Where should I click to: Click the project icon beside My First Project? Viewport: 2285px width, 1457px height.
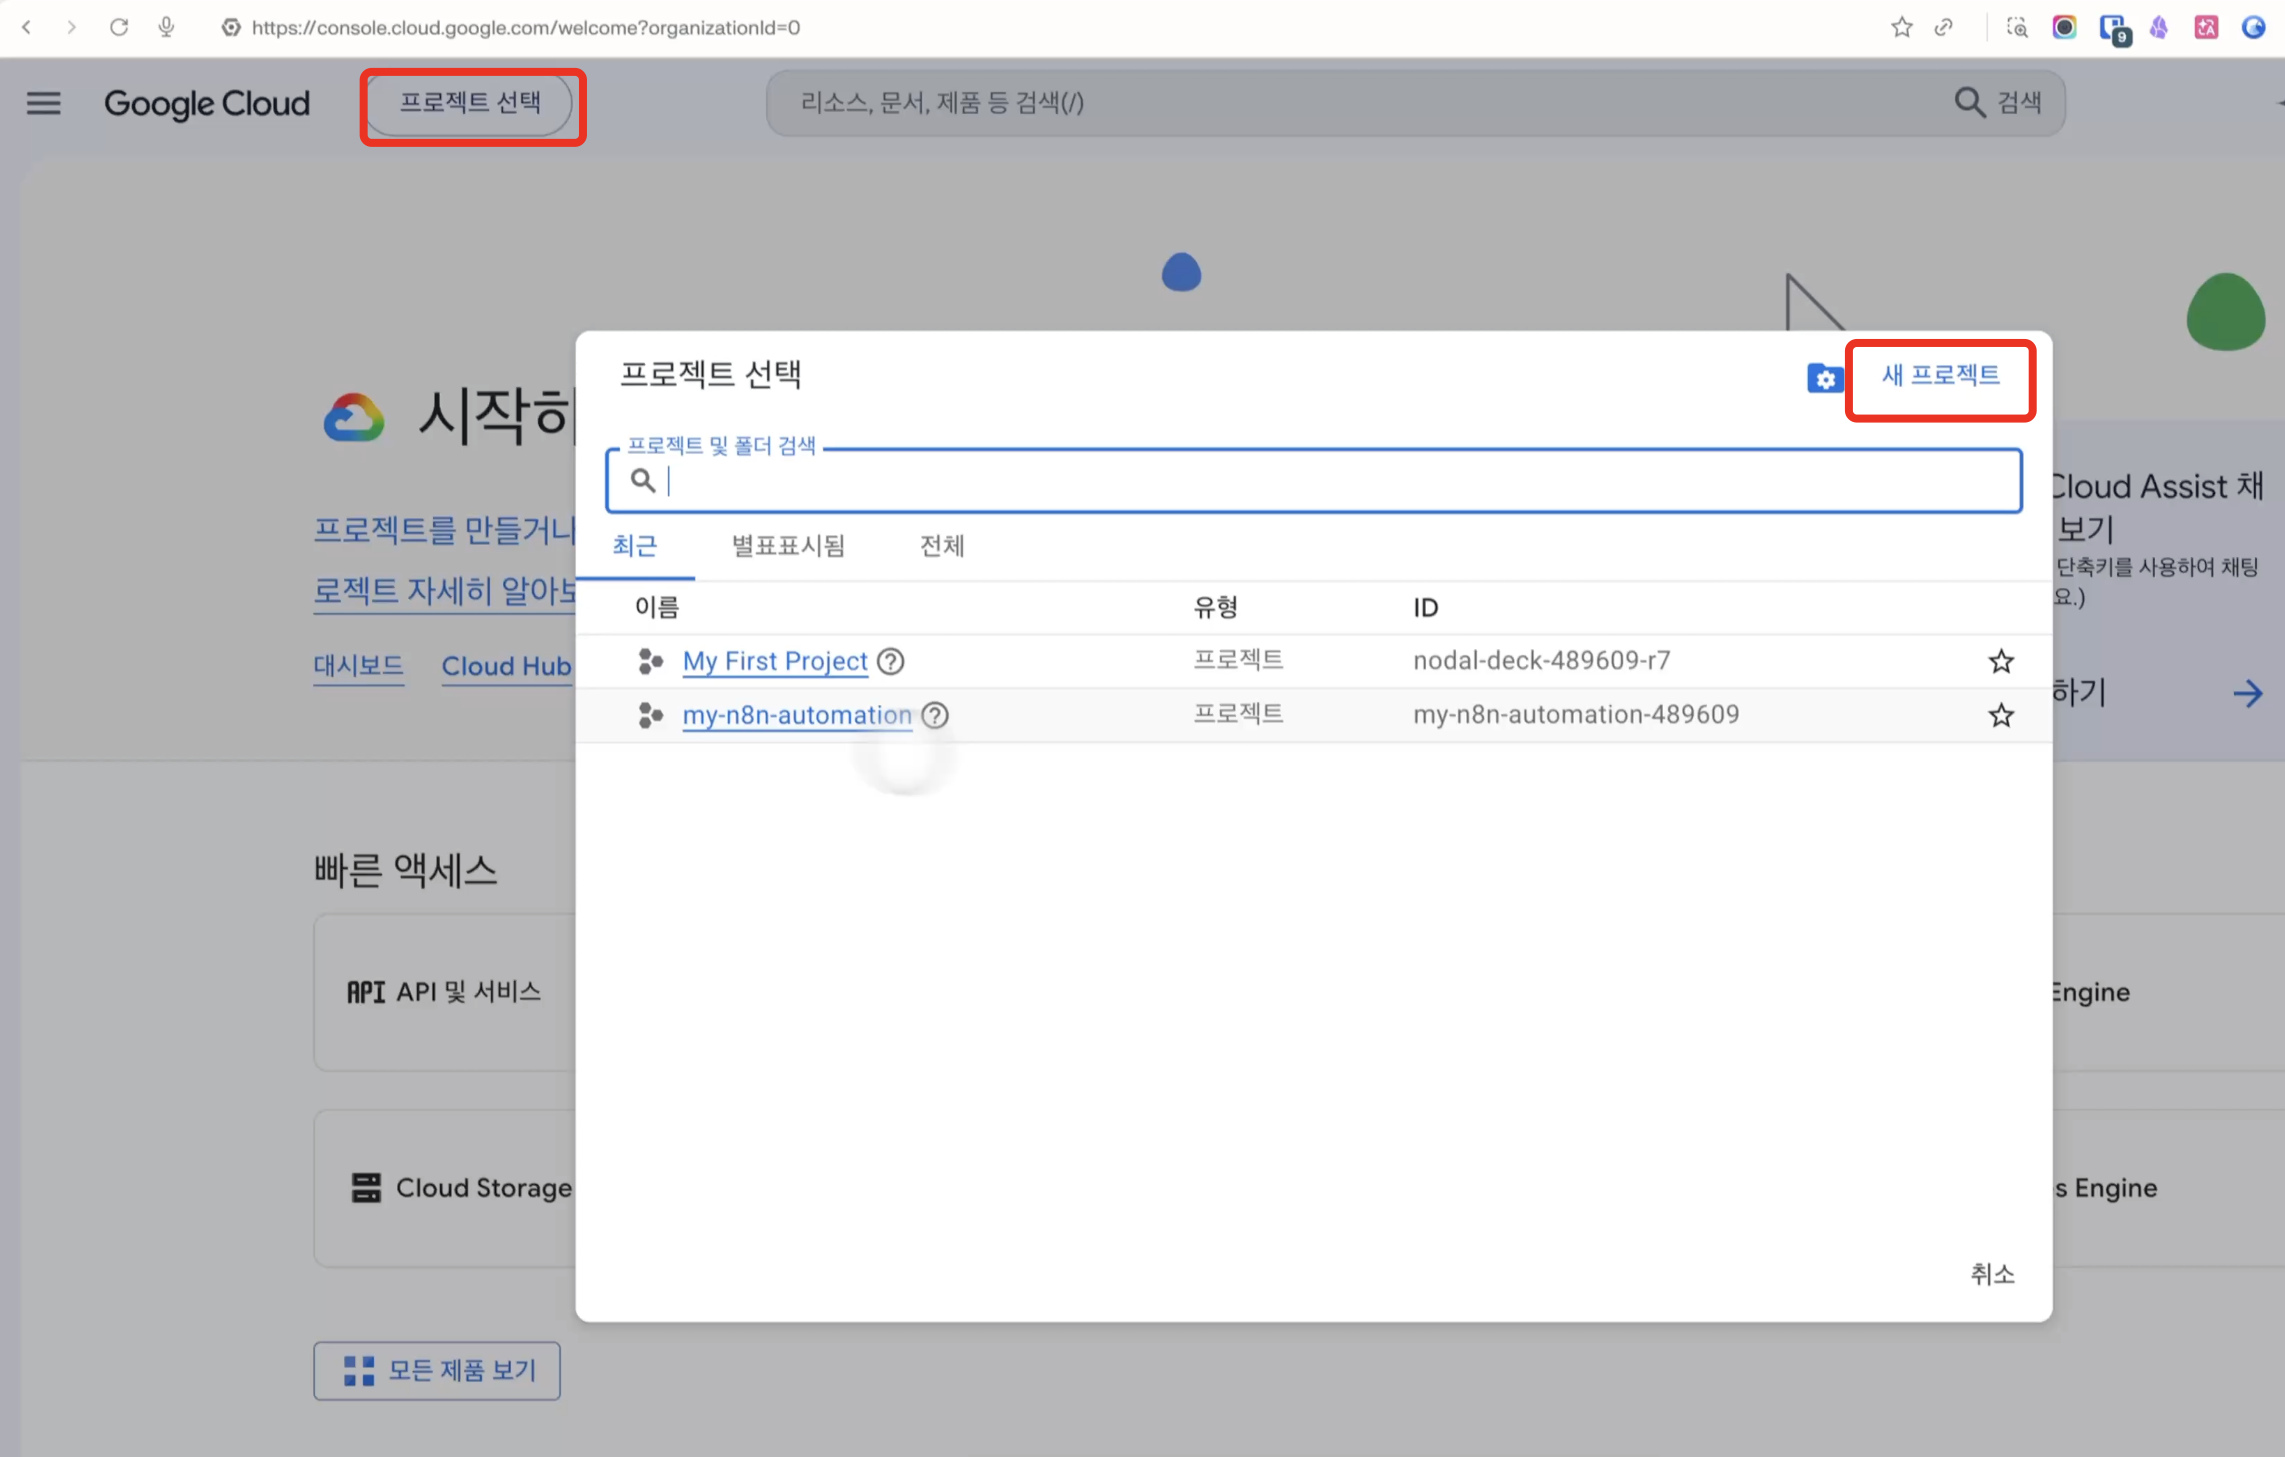tap(651, 661)
